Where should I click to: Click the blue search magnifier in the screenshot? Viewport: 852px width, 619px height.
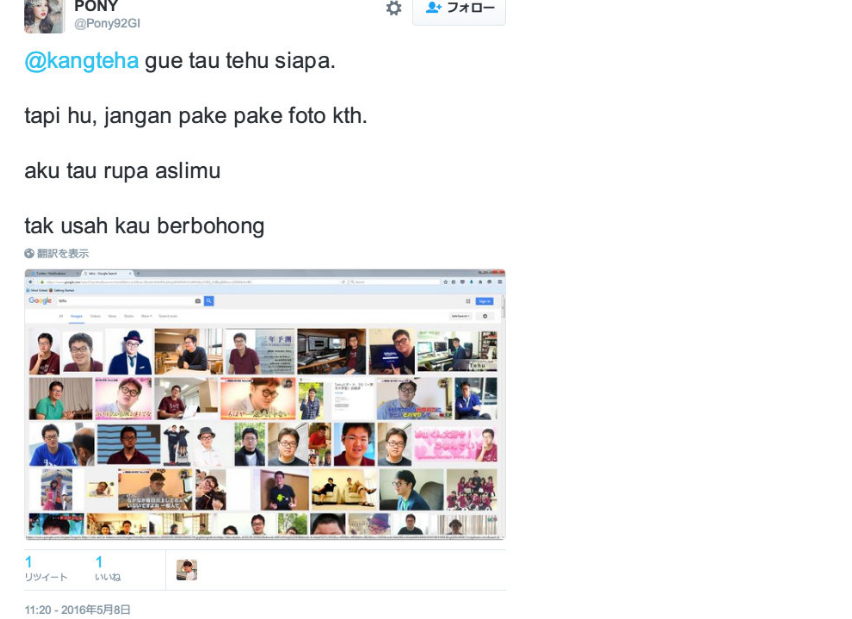(x=209, y=301)
